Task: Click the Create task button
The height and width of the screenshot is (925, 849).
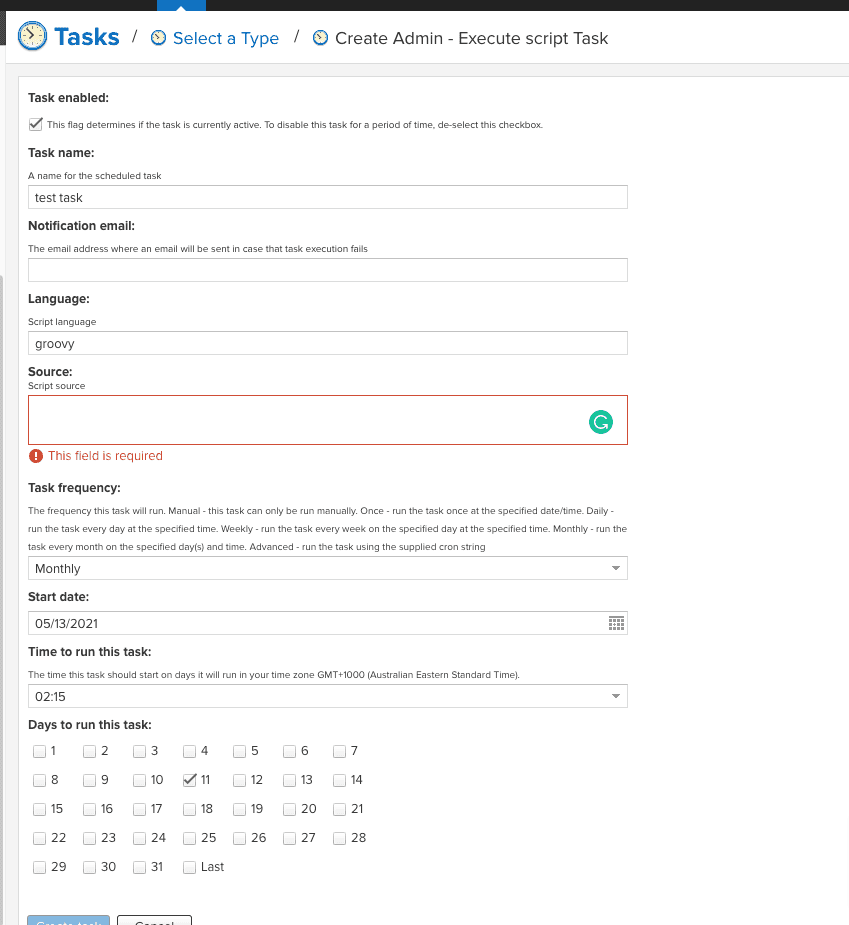Action: [68, 921]
